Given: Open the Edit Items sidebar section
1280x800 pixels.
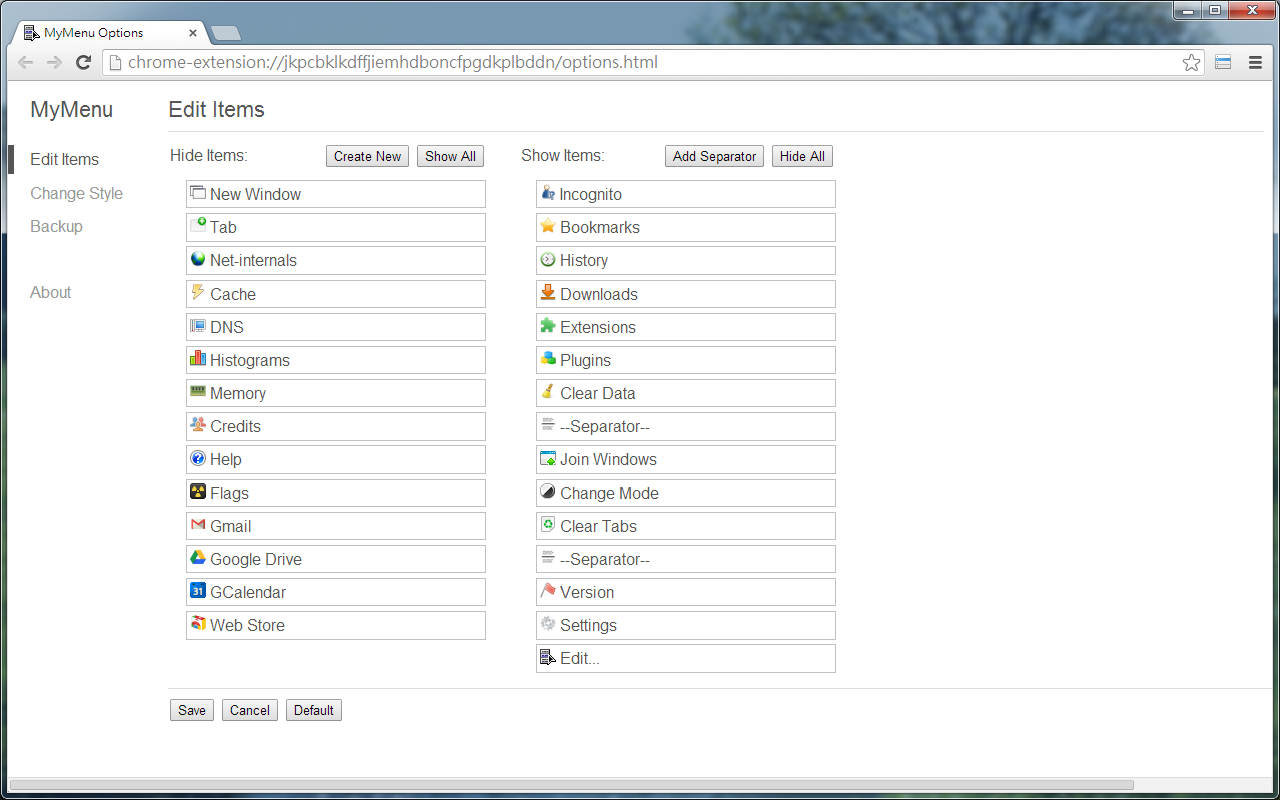Looking at the screenshot, I should [65, 159].
